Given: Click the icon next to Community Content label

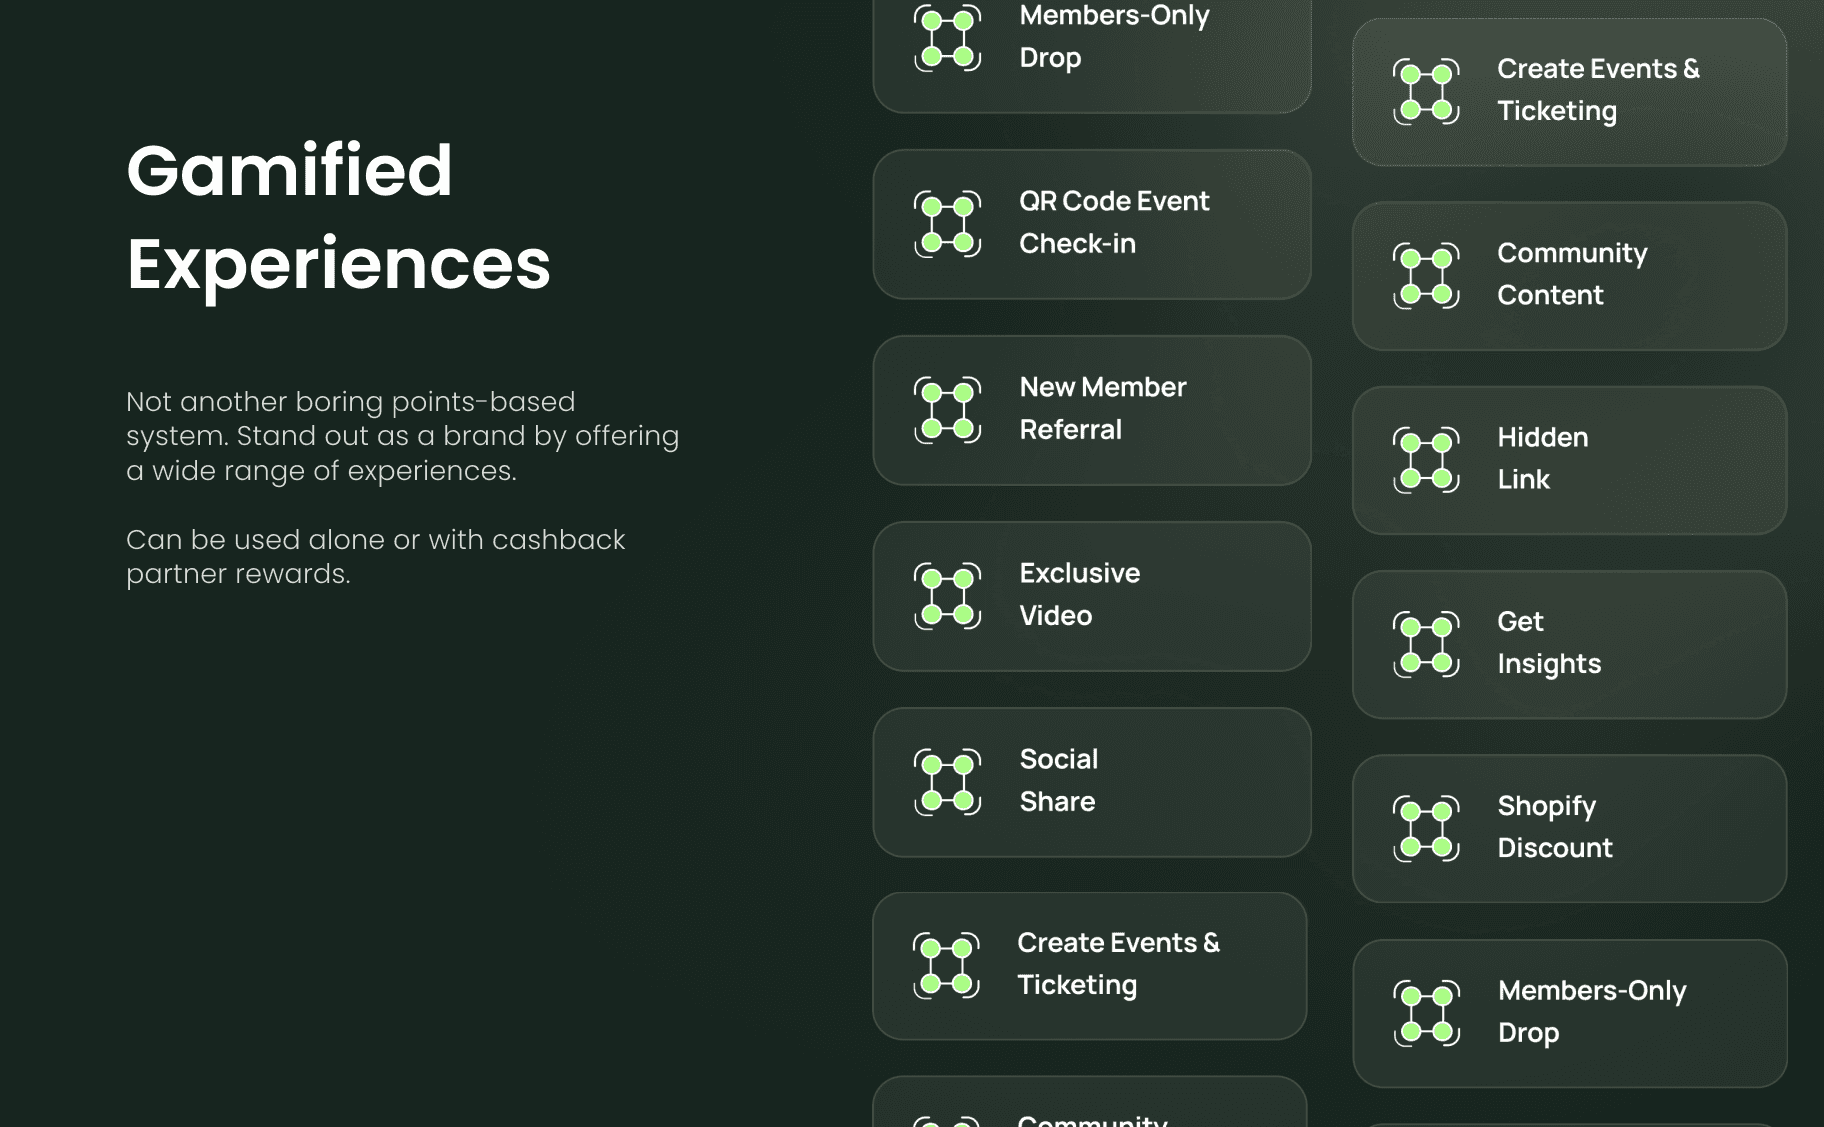Looking at the screenshot, I should (1426, 276).
